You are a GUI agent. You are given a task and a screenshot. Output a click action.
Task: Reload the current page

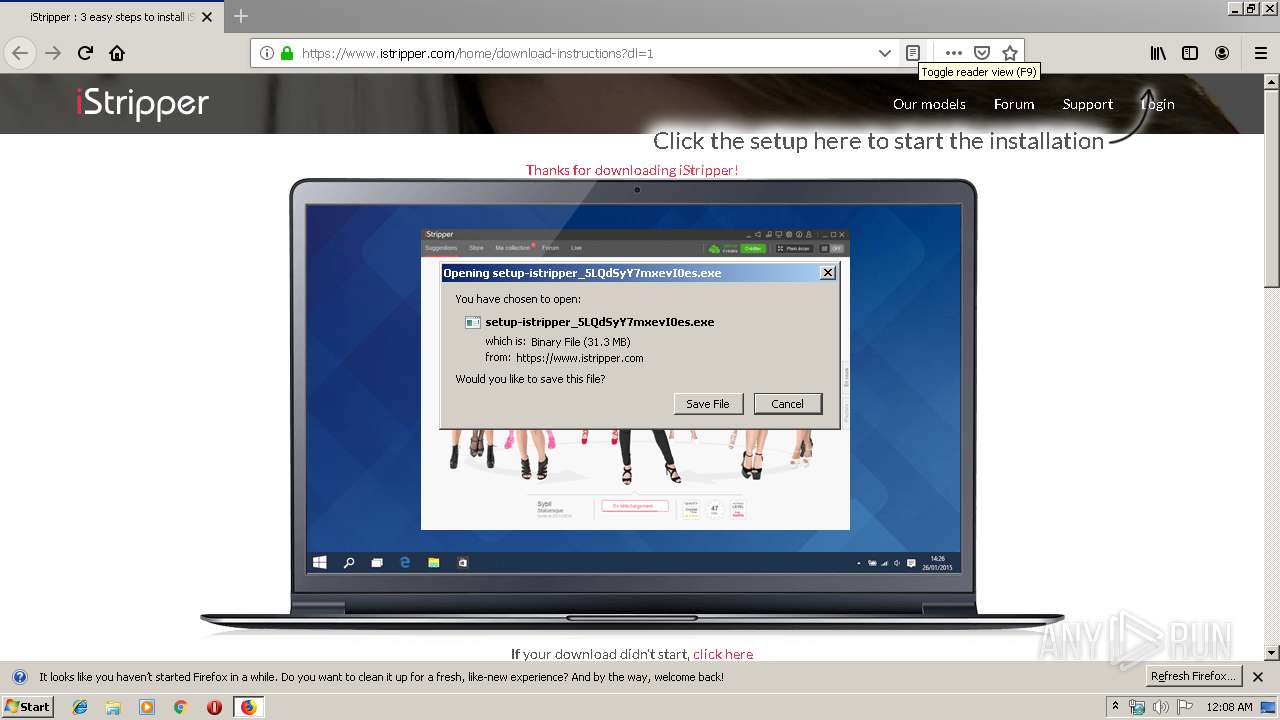click(85, 53)
